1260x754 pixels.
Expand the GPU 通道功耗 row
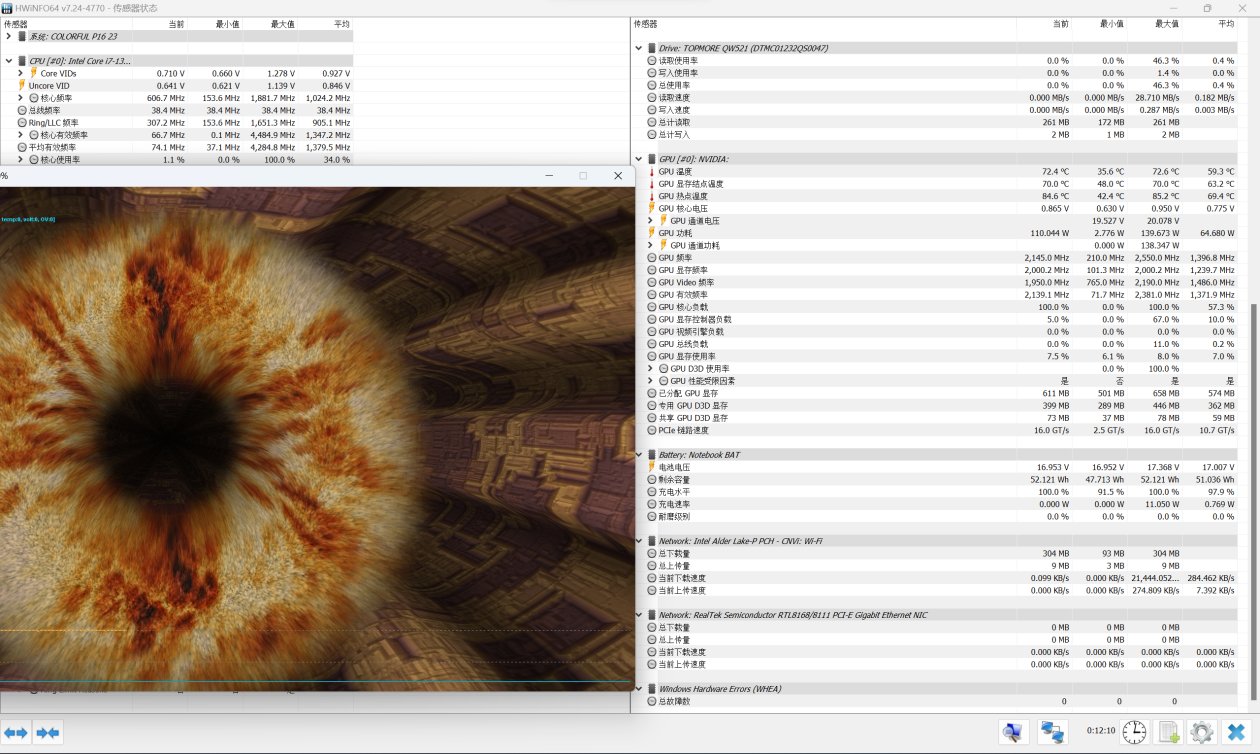pyautogui.click(x=651, y=245)
